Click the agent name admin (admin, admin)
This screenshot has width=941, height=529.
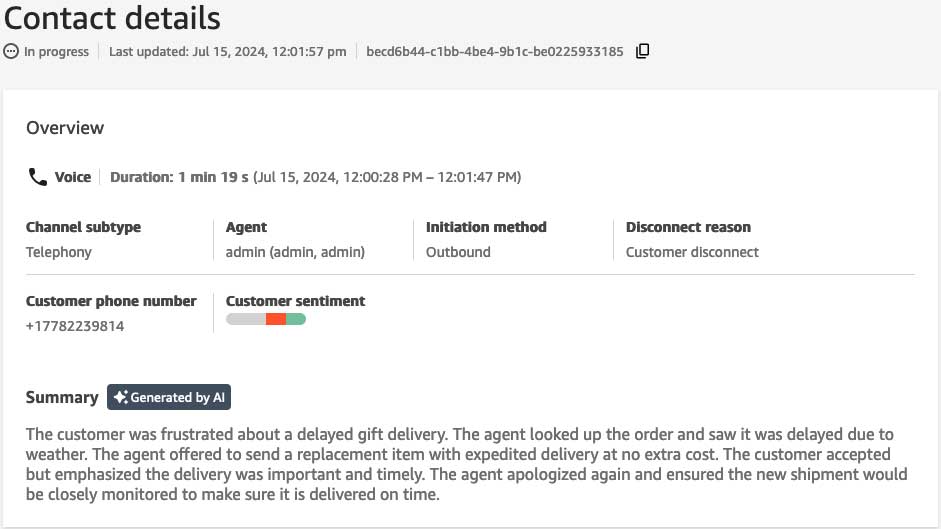pyautogui.click(x=295, y=252)
